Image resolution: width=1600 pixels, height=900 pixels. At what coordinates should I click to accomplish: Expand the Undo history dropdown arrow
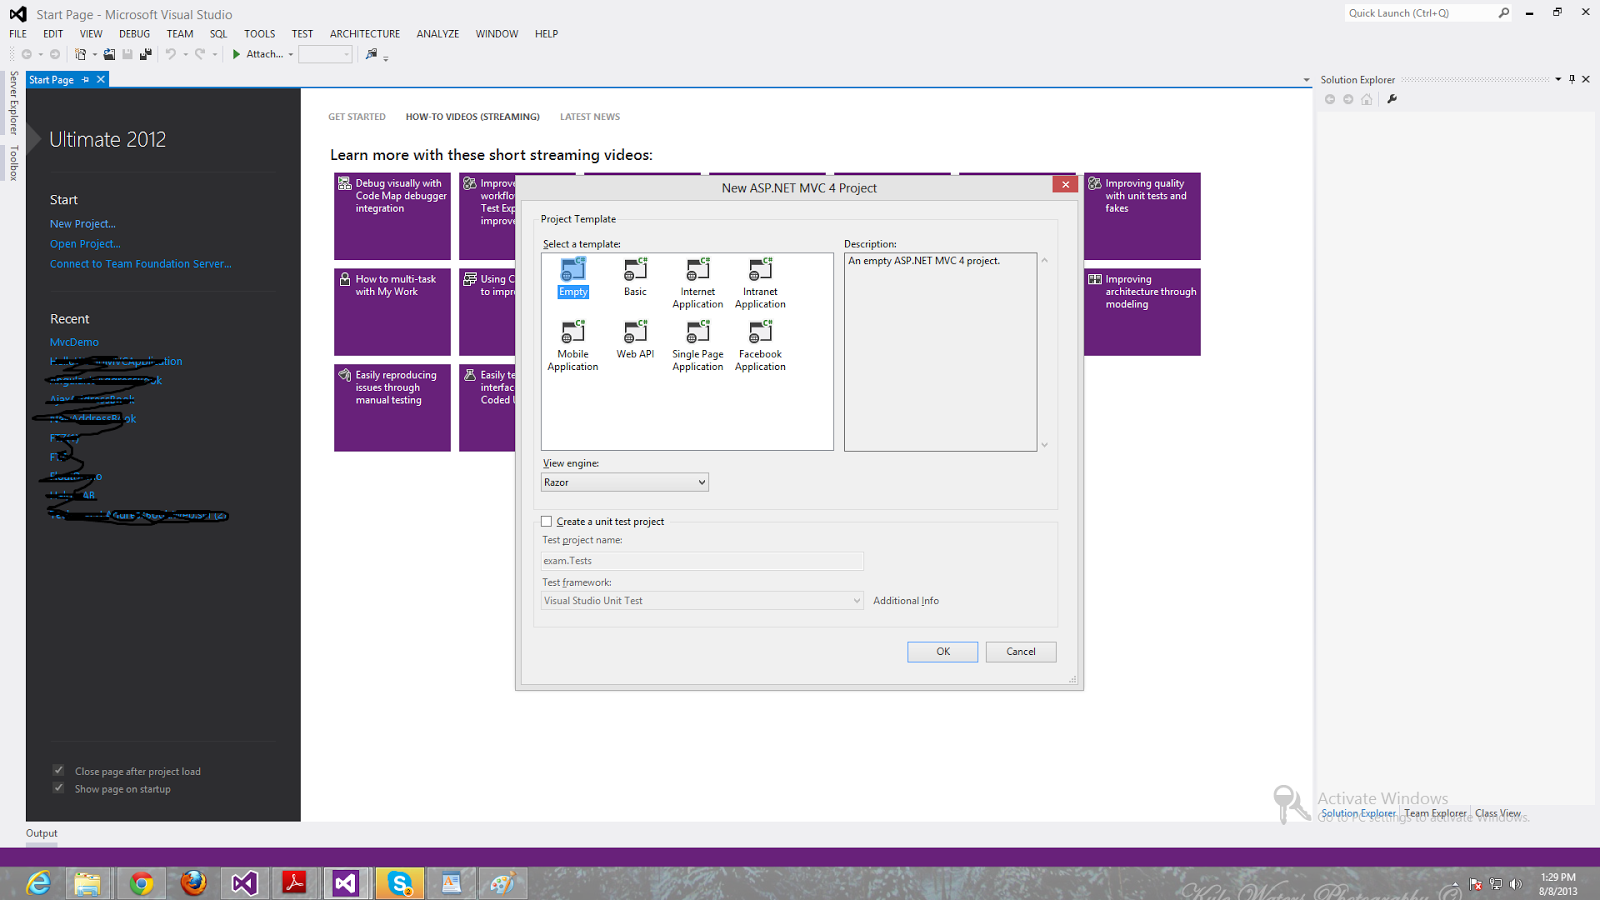click(185, 54)
